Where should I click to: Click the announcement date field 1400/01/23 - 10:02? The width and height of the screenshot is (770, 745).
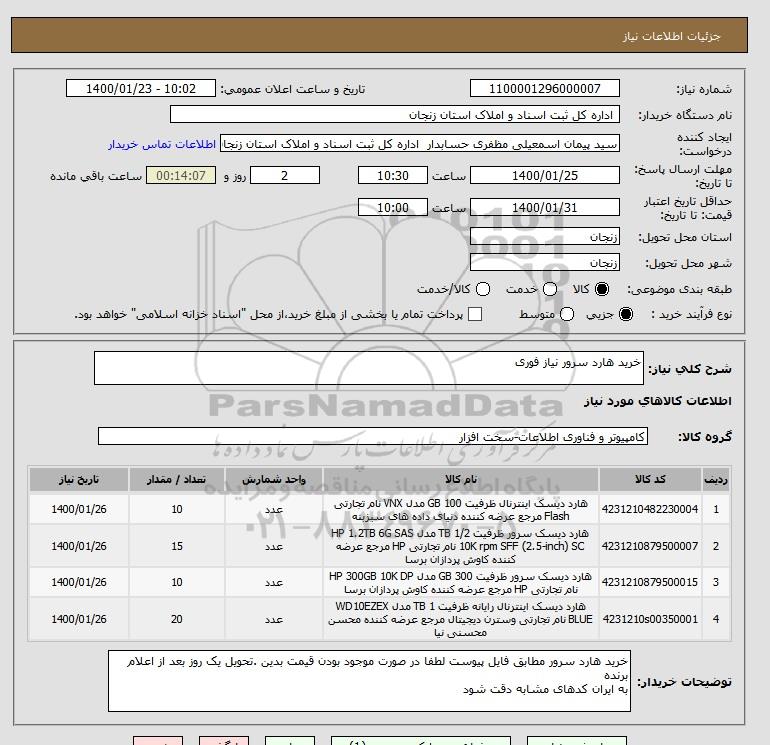pyautogui.click(x=141, y=88)
